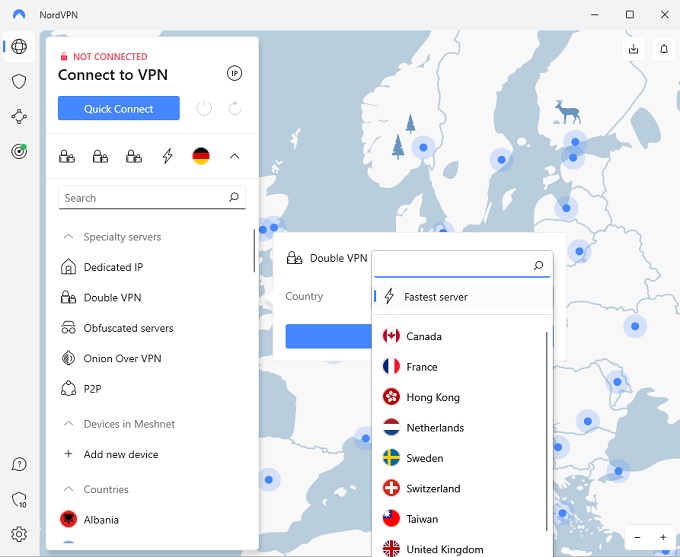Zoom out map with minus button

click(x=637, y=537)
